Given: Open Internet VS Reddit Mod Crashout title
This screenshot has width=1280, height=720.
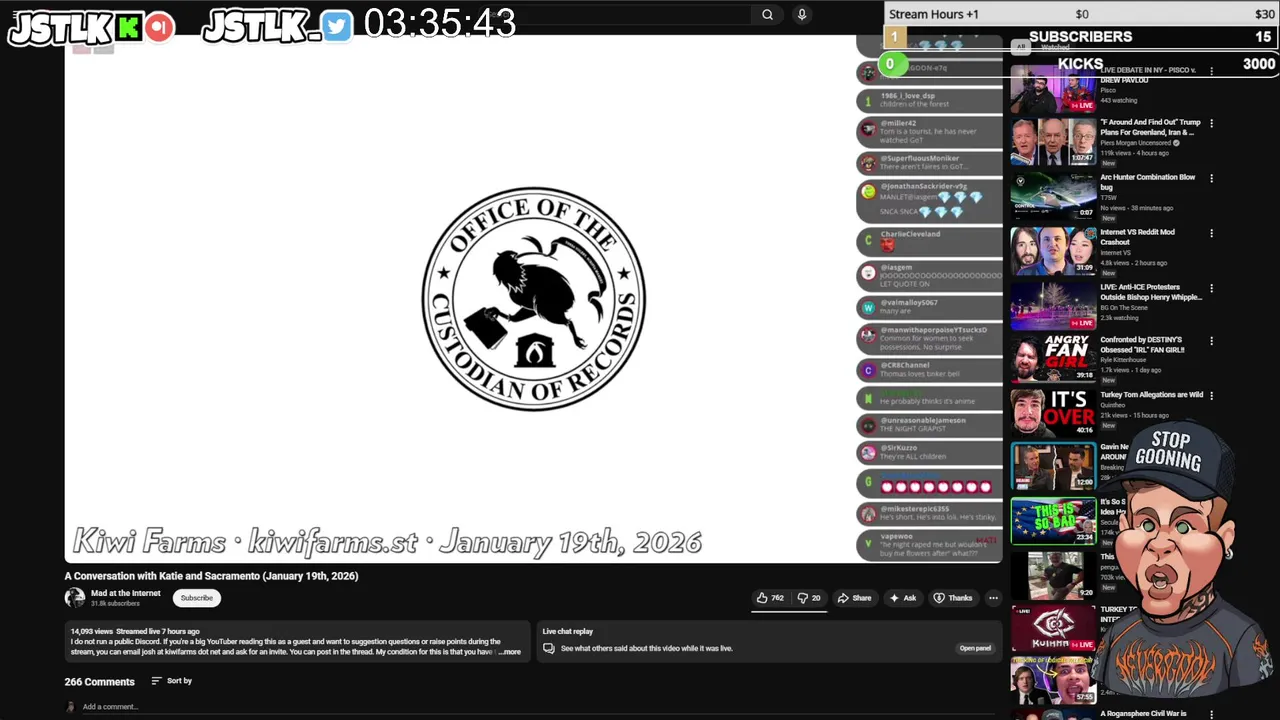Looking at the screenshot, I should (1138, 237).
